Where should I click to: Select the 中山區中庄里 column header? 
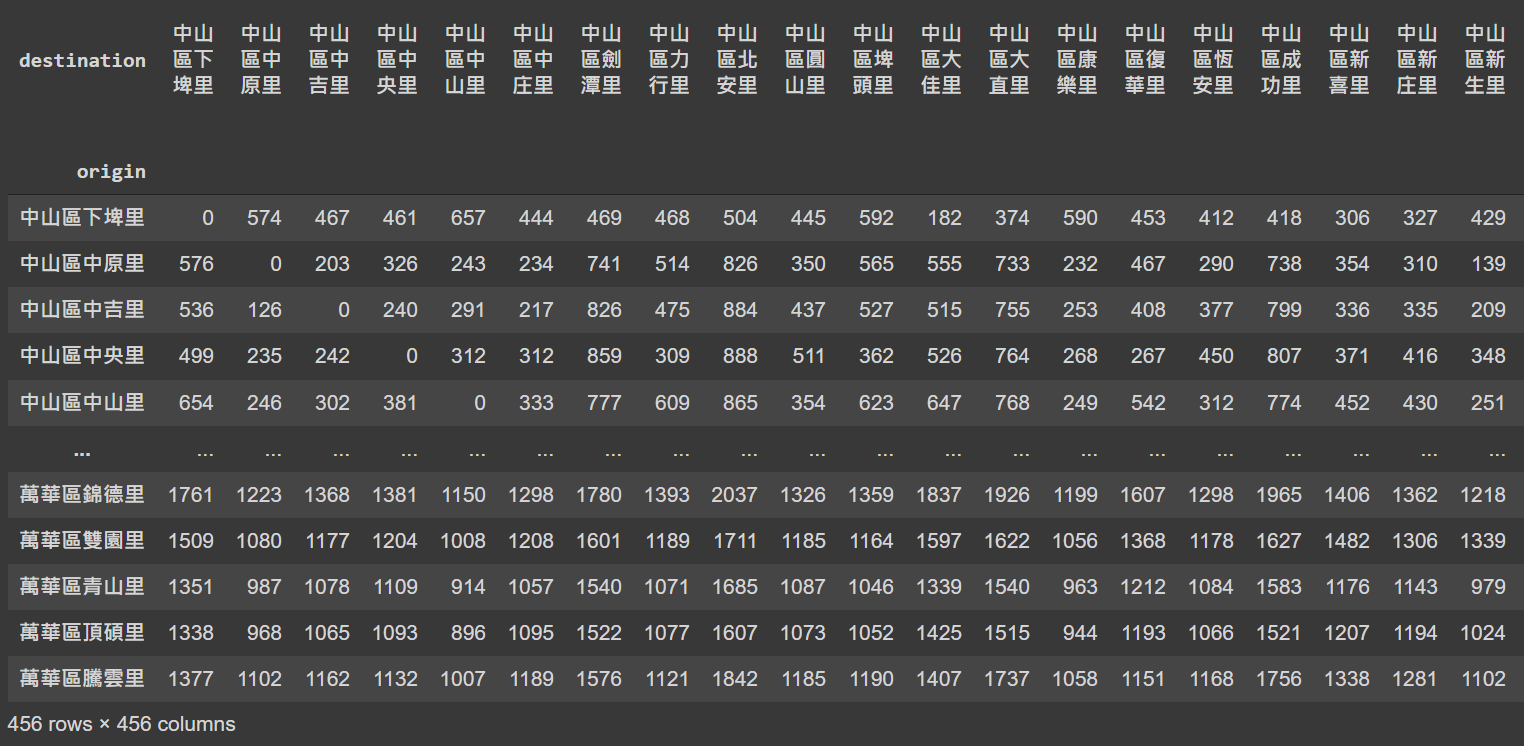pos(533,60)
